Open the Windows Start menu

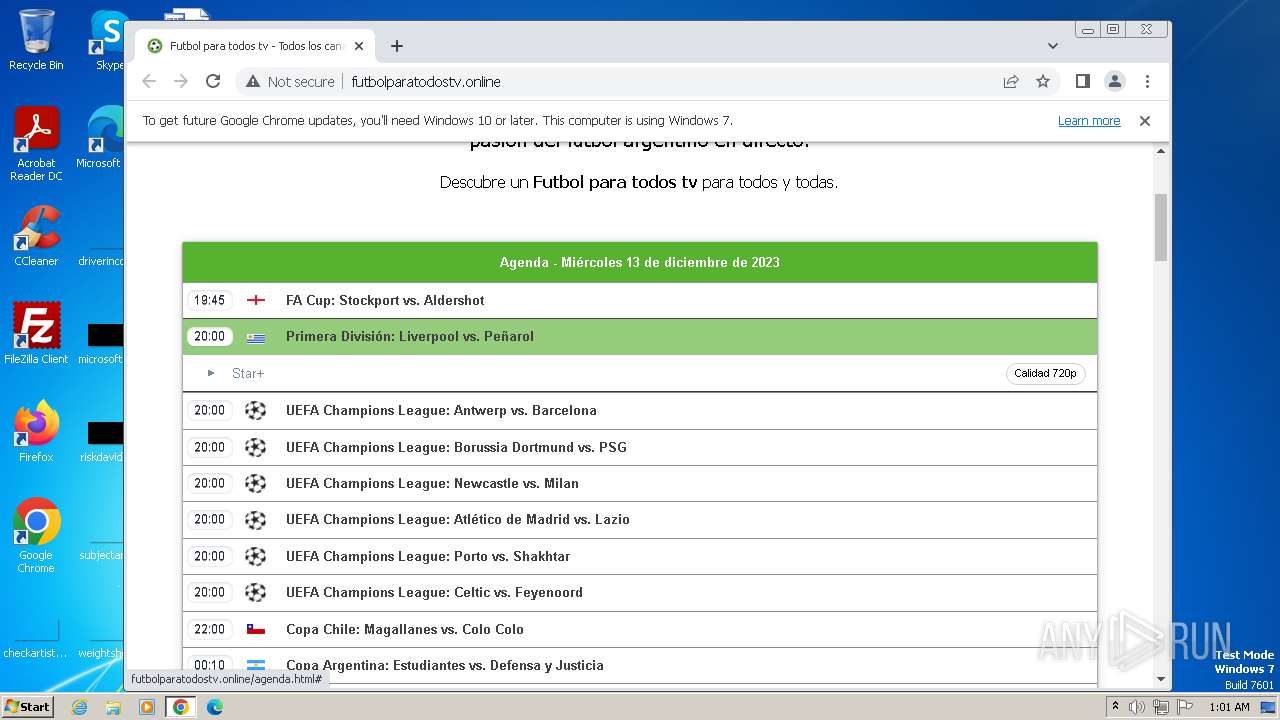point(27,706)
